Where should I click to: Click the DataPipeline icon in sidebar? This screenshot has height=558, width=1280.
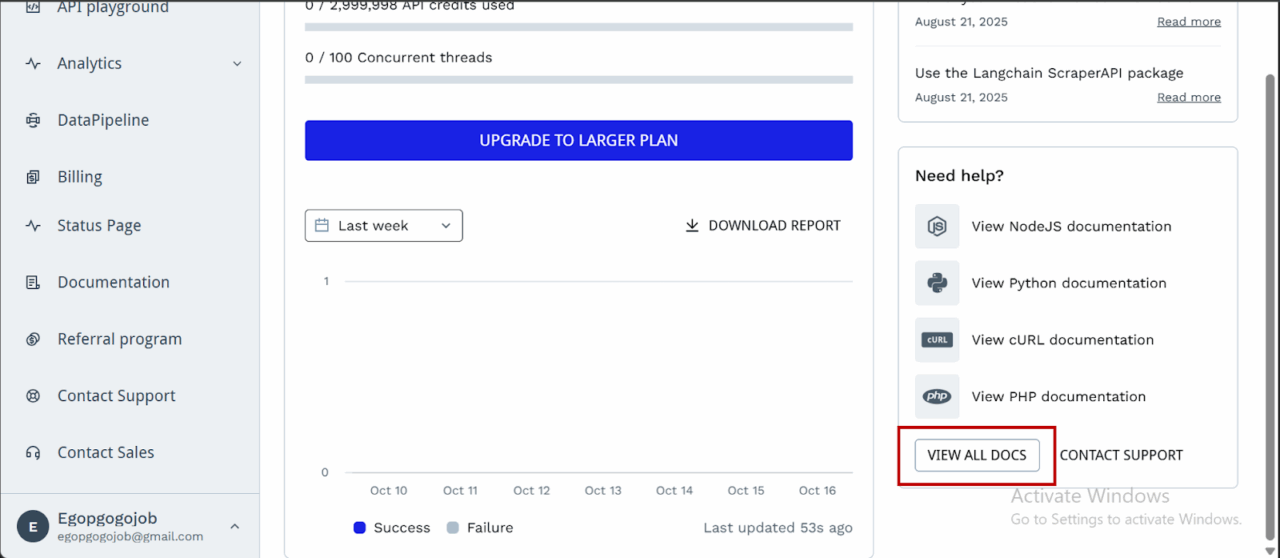pos(33,120)
